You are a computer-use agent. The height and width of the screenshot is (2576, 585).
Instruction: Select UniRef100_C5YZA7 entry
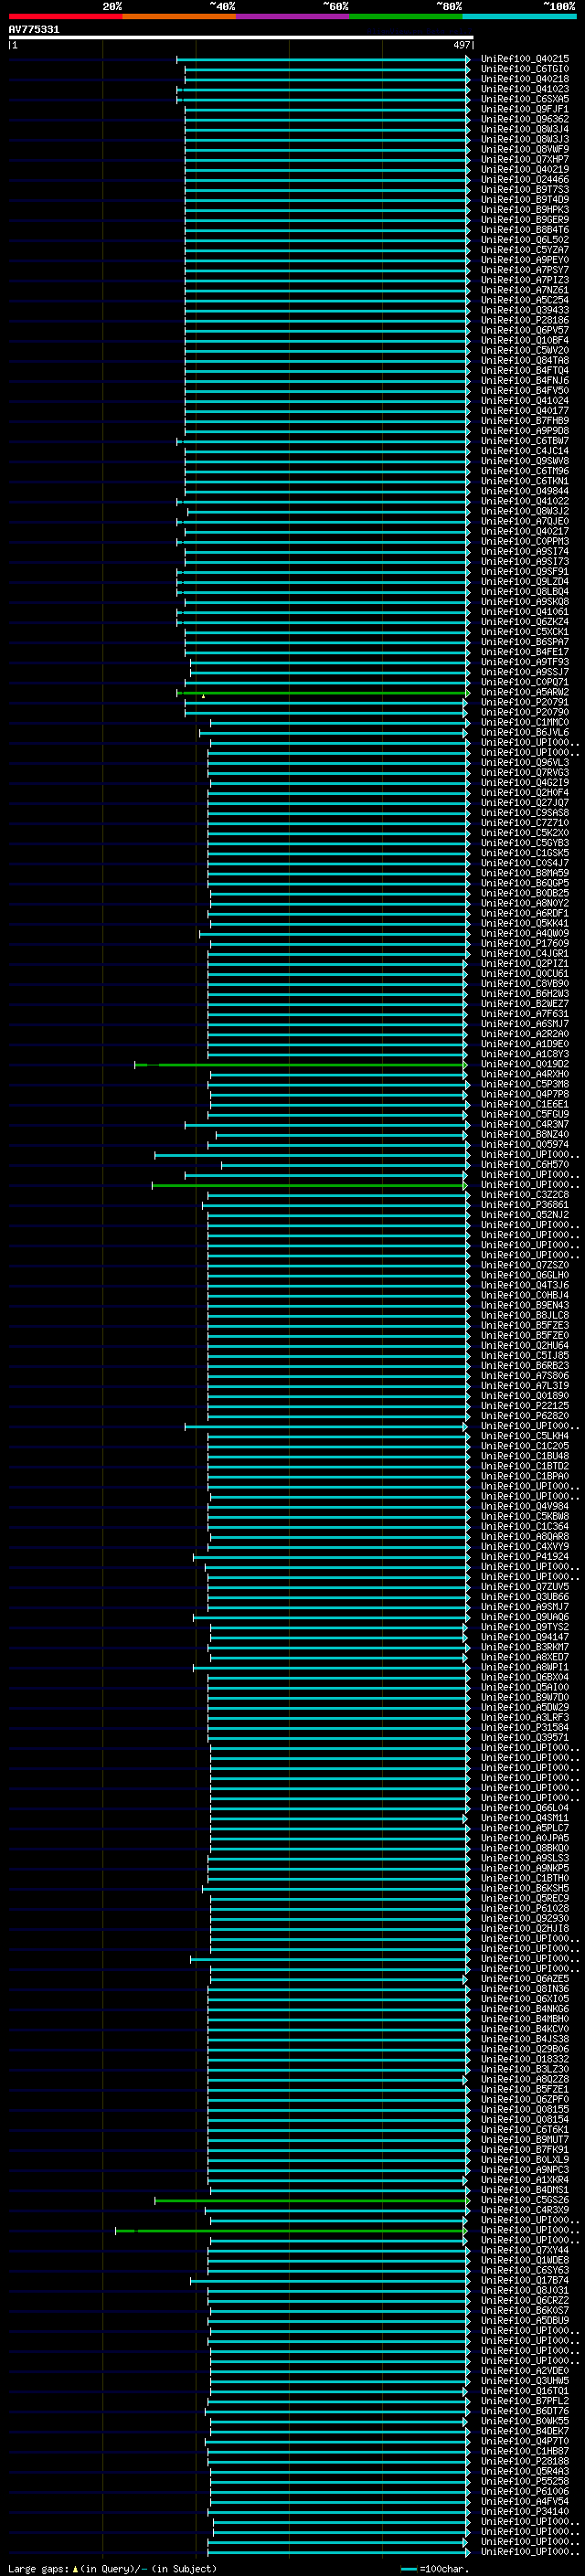(525, 250)
